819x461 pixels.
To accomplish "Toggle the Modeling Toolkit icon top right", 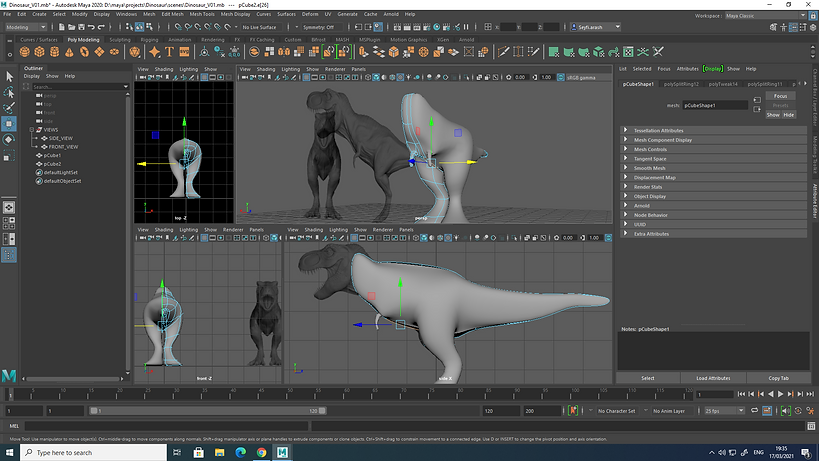I will 774,27.
